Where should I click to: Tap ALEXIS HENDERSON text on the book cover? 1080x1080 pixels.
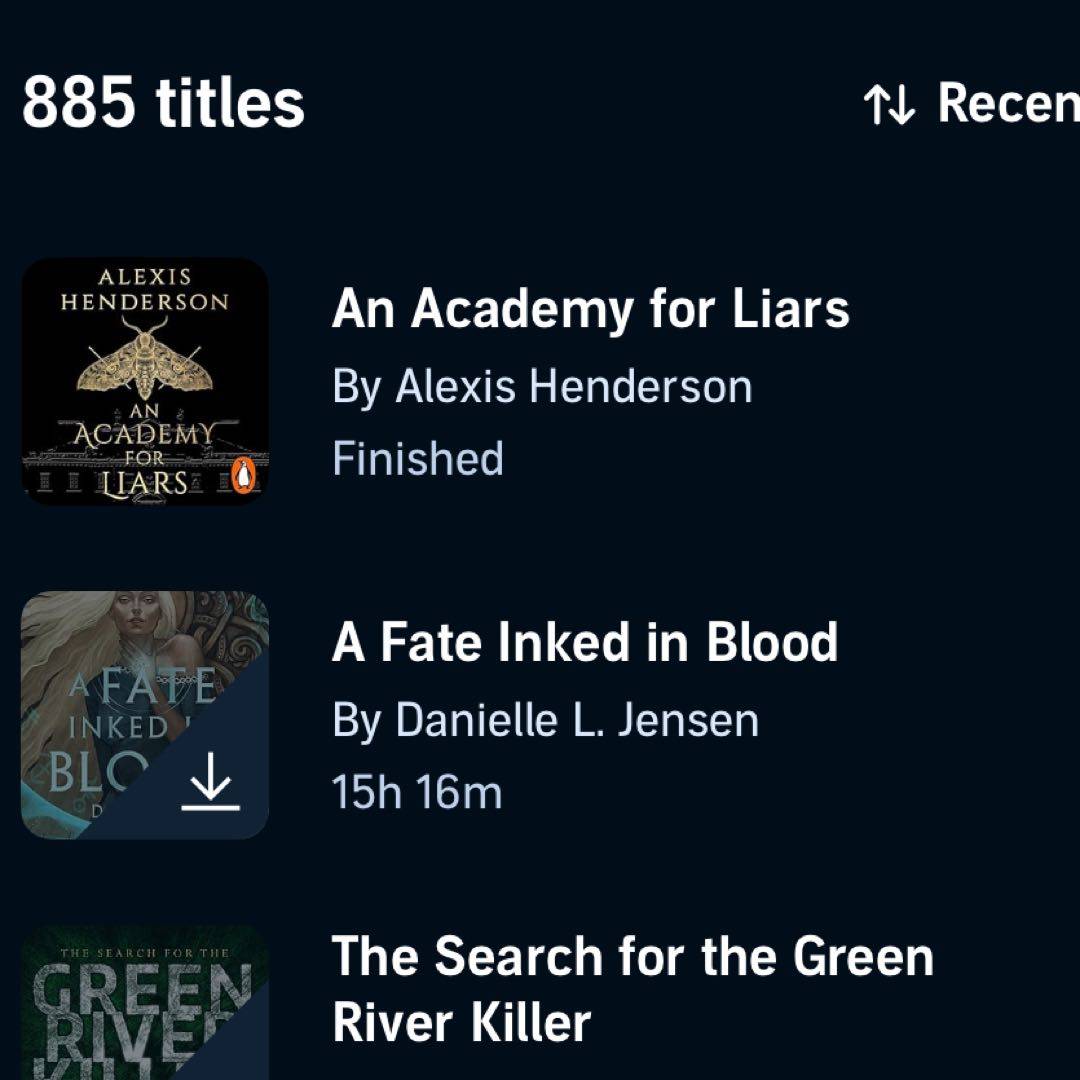point(144,289)
